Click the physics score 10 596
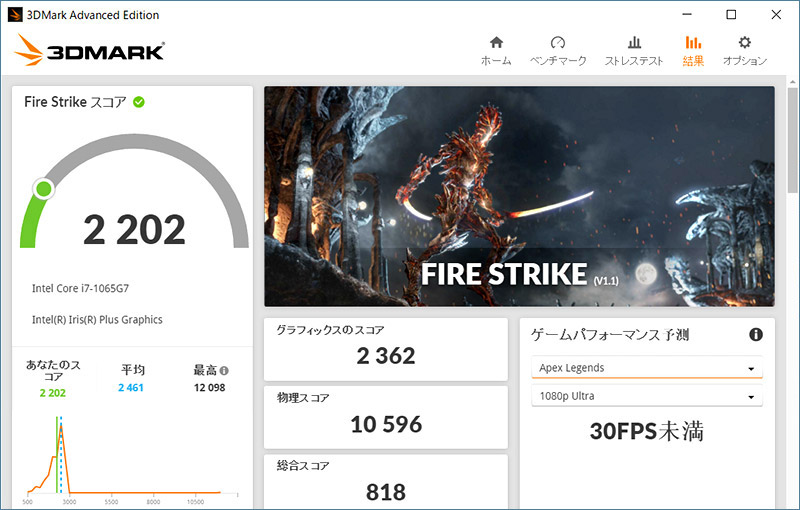The image size is (800, 510). point(386,424)
